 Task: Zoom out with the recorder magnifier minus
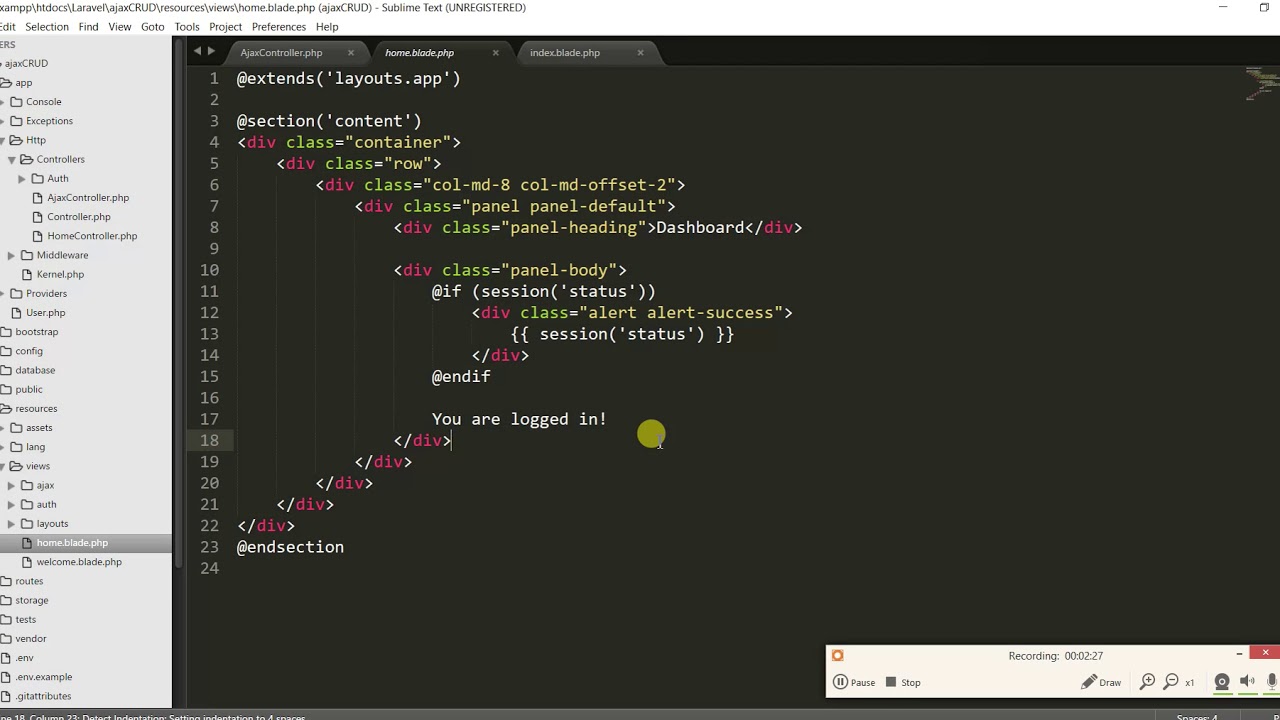(x=1172, y=682)
